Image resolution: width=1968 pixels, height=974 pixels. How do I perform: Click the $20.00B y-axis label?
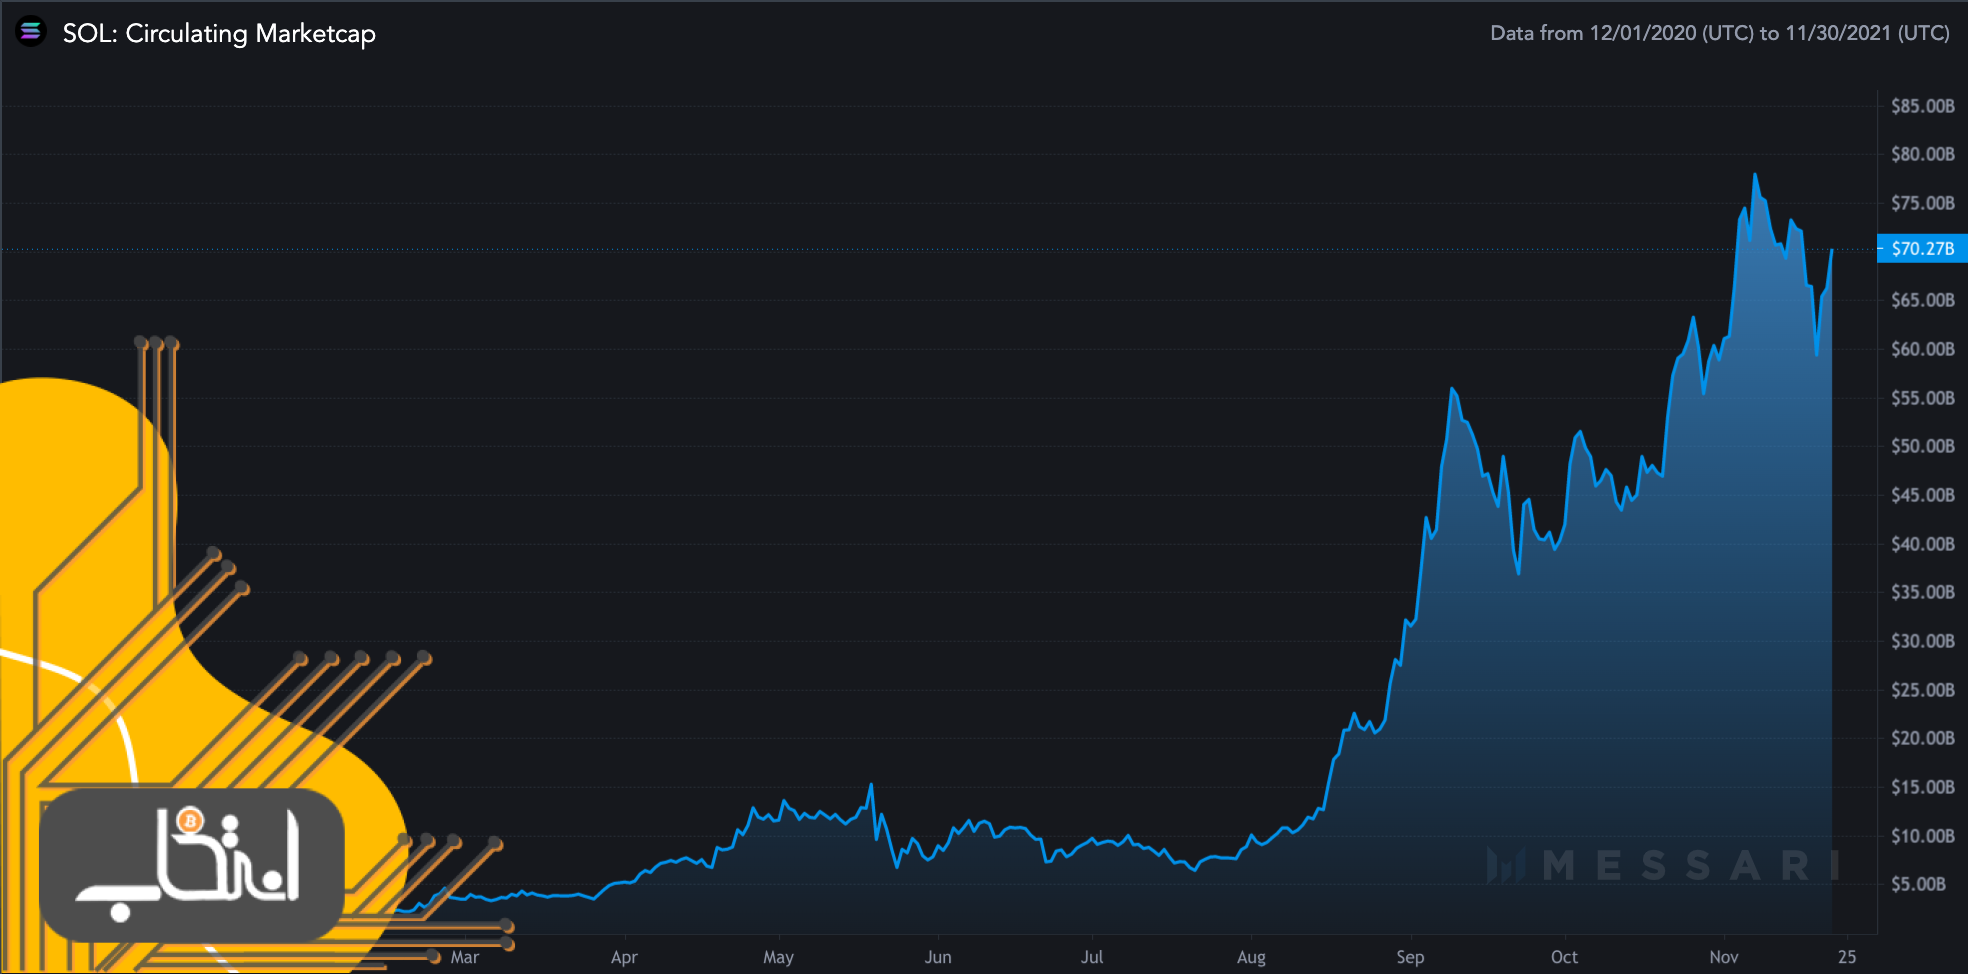[x=1922, y=738]
